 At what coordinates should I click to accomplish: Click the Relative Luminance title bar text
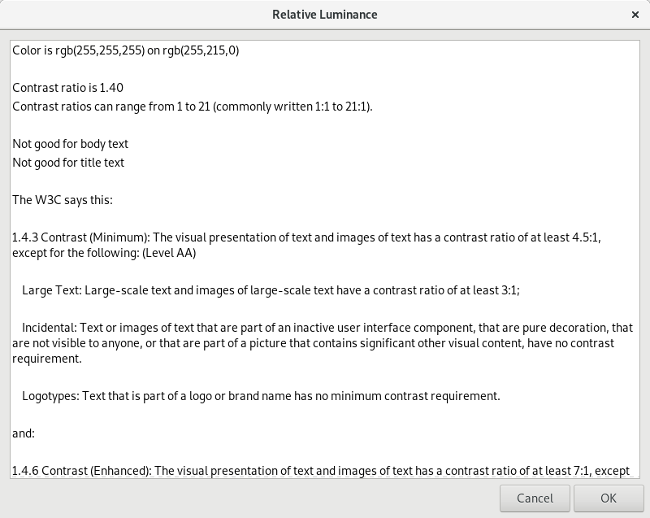(324, 15)
